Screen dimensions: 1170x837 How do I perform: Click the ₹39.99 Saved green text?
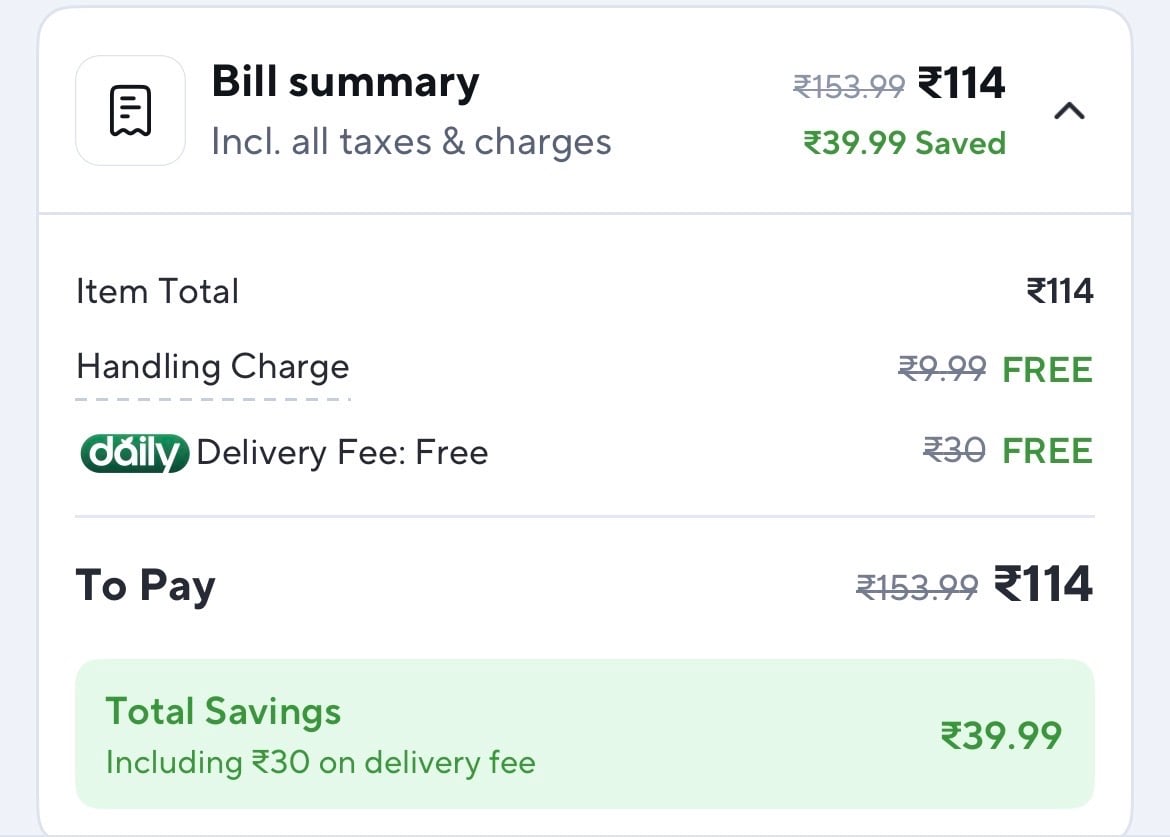click(x=904, y=143)
